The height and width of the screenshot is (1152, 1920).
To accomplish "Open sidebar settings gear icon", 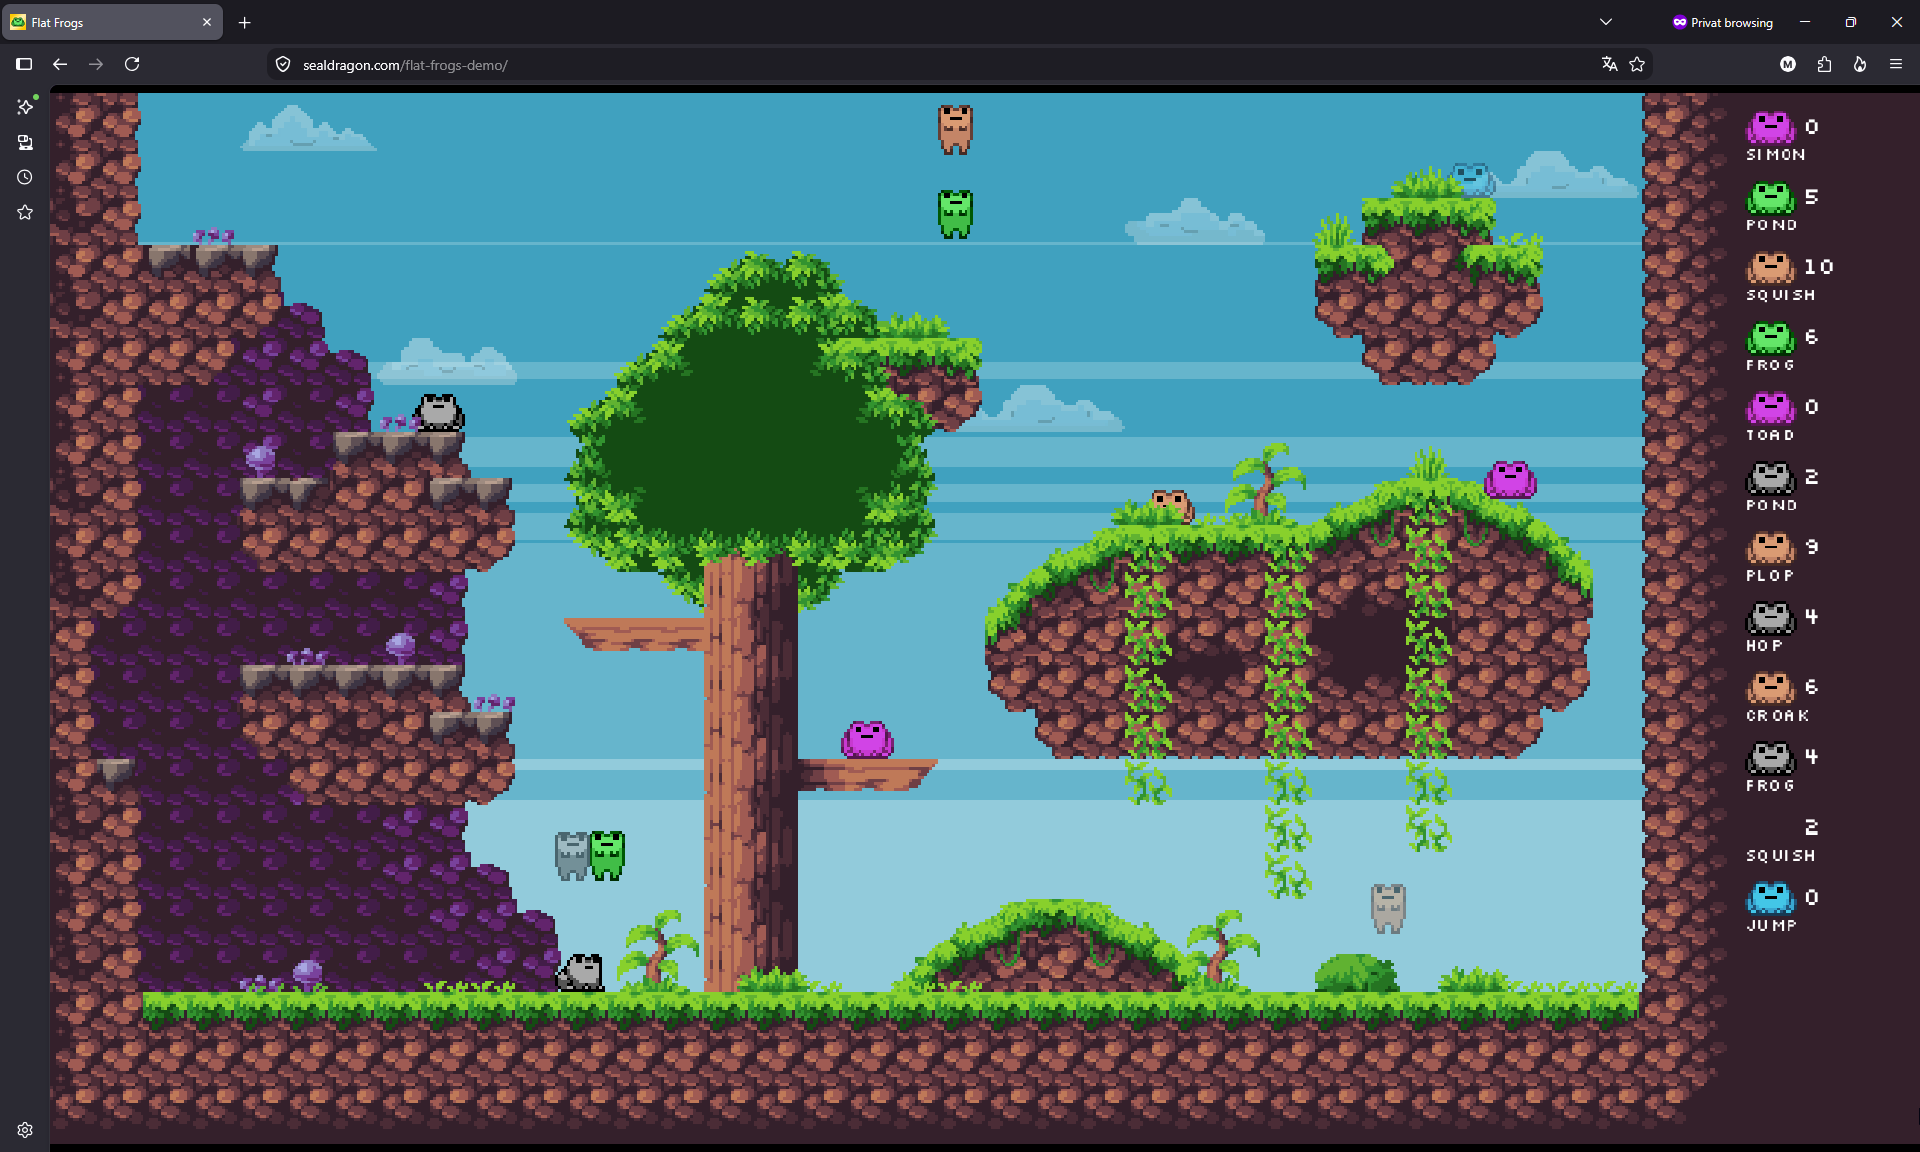I will click(x=25, y=1130).
